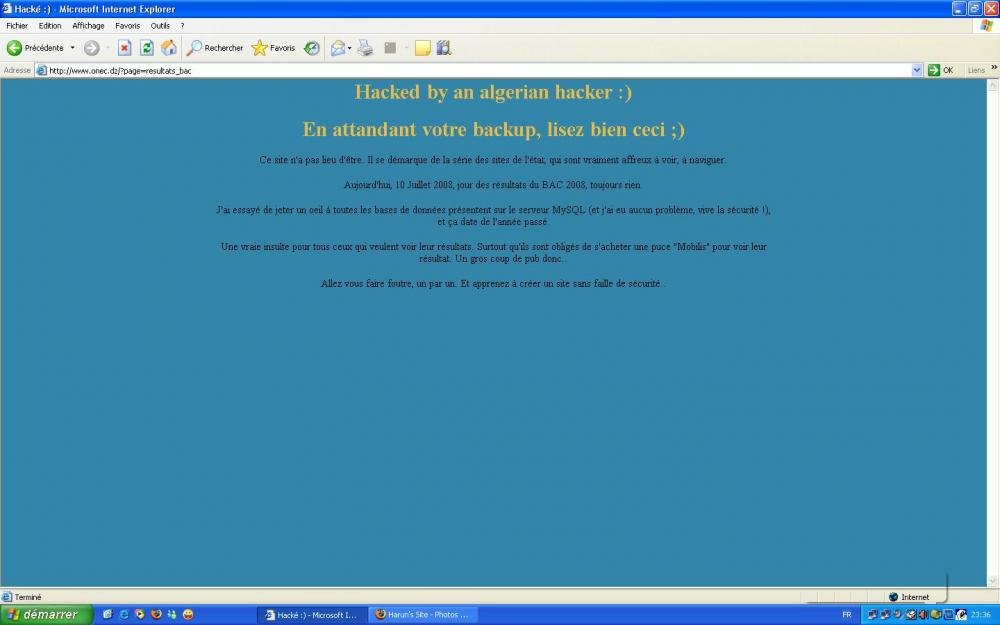Expand the Mail button dropdown arrow
The width and height of the screenshot is (1000, 625).
(x=350, y=48)
